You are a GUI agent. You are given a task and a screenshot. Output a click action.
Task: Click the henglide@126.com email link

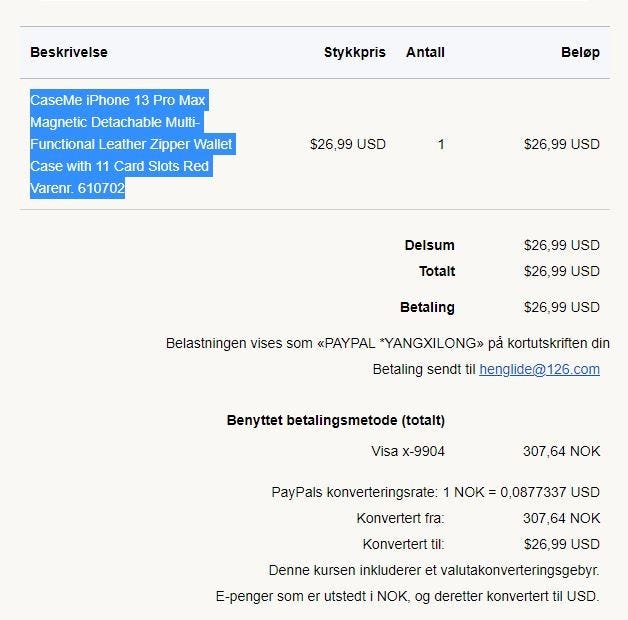click(x=539, y=369)
